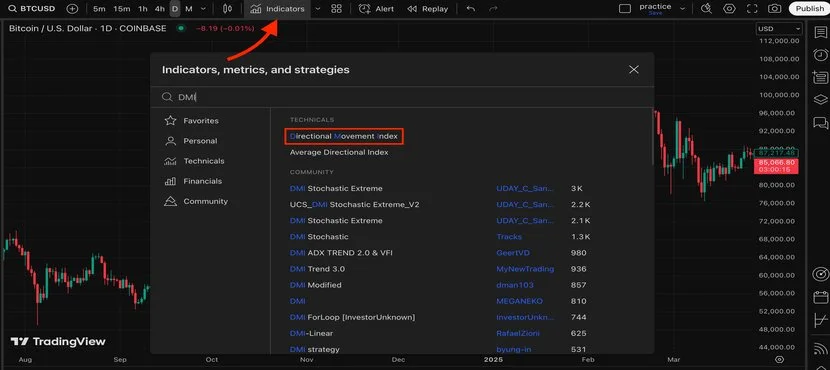The width and height of the screenshot is (830, 370).
Task: Expand the timeframe dropdown chevron
Action: [x=203, y=8]
